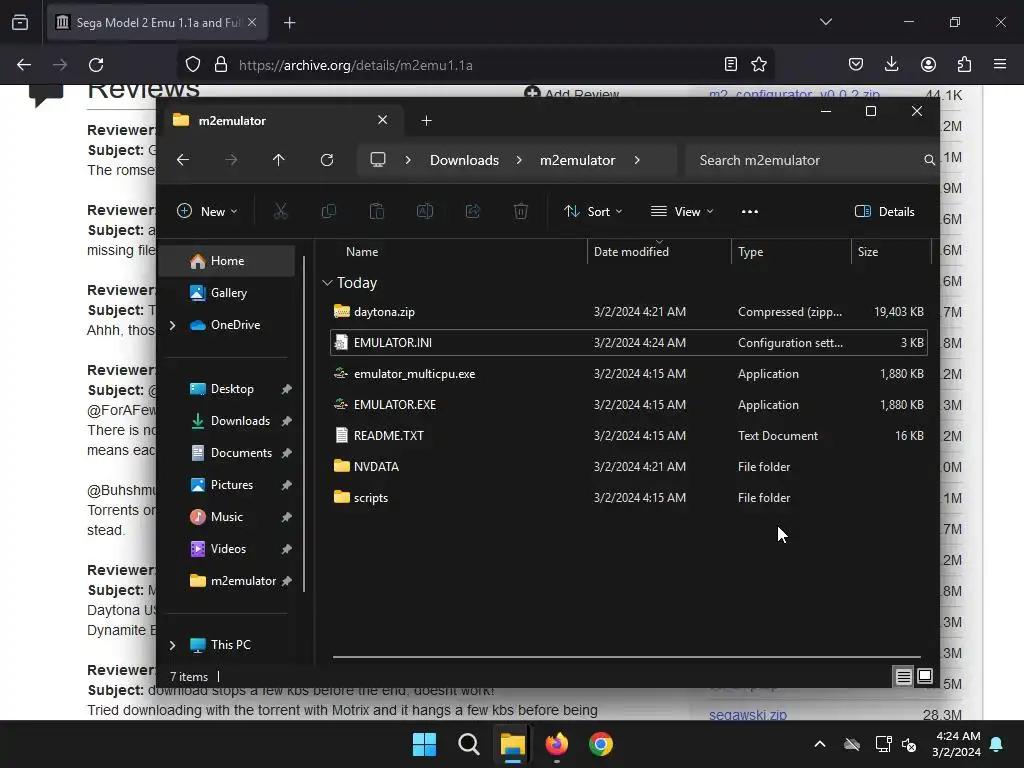Go back in the Firefox browser

point(24,65)
